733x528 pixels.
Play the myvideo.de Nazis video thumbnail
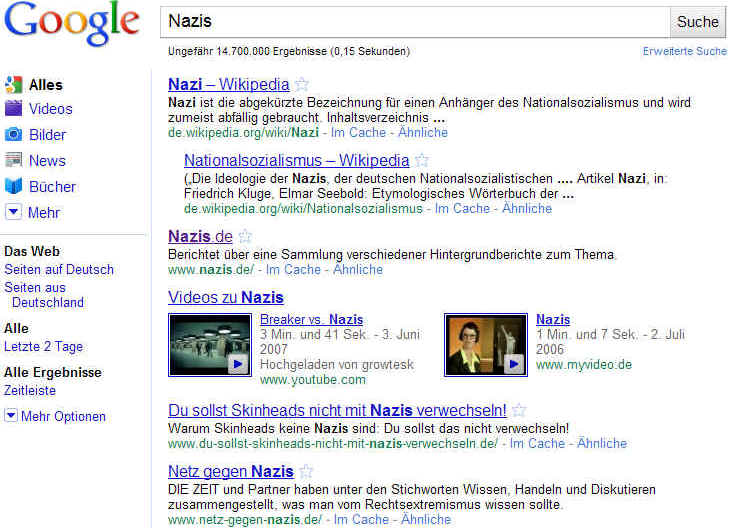point(486,345)
